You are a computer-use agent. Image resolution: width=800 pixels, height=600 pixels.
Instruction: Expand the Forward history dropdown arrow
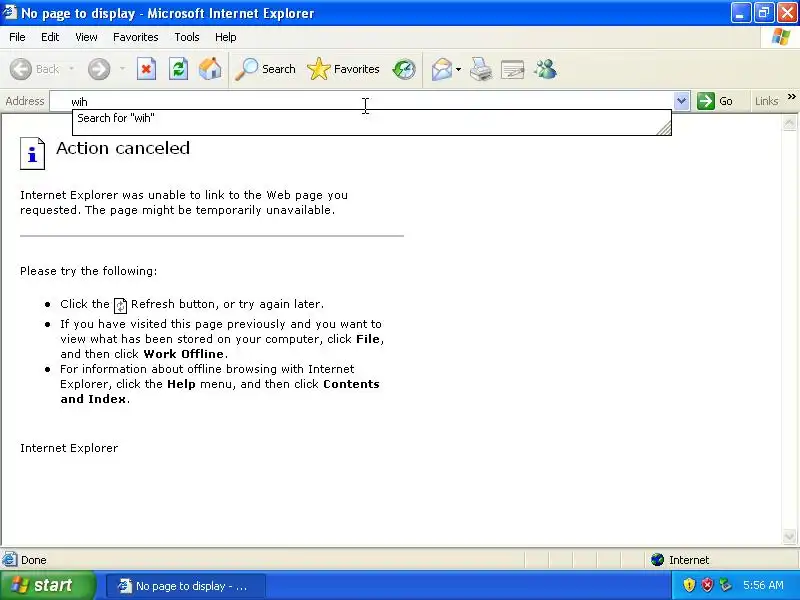point(122,69)
